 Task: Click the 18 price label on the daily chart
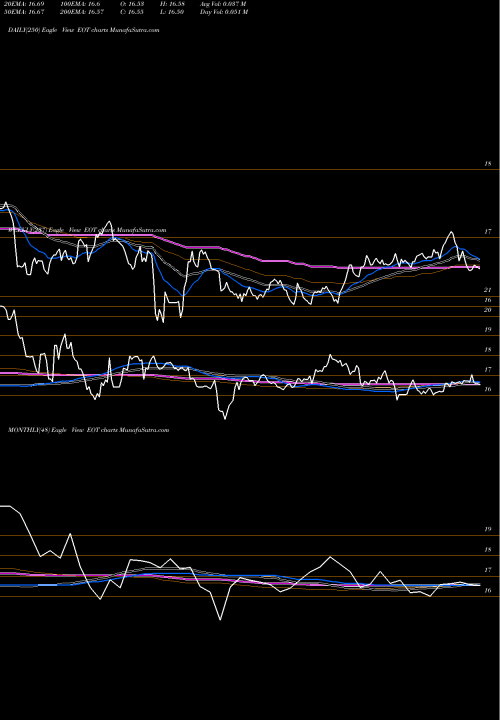point(488,163)
